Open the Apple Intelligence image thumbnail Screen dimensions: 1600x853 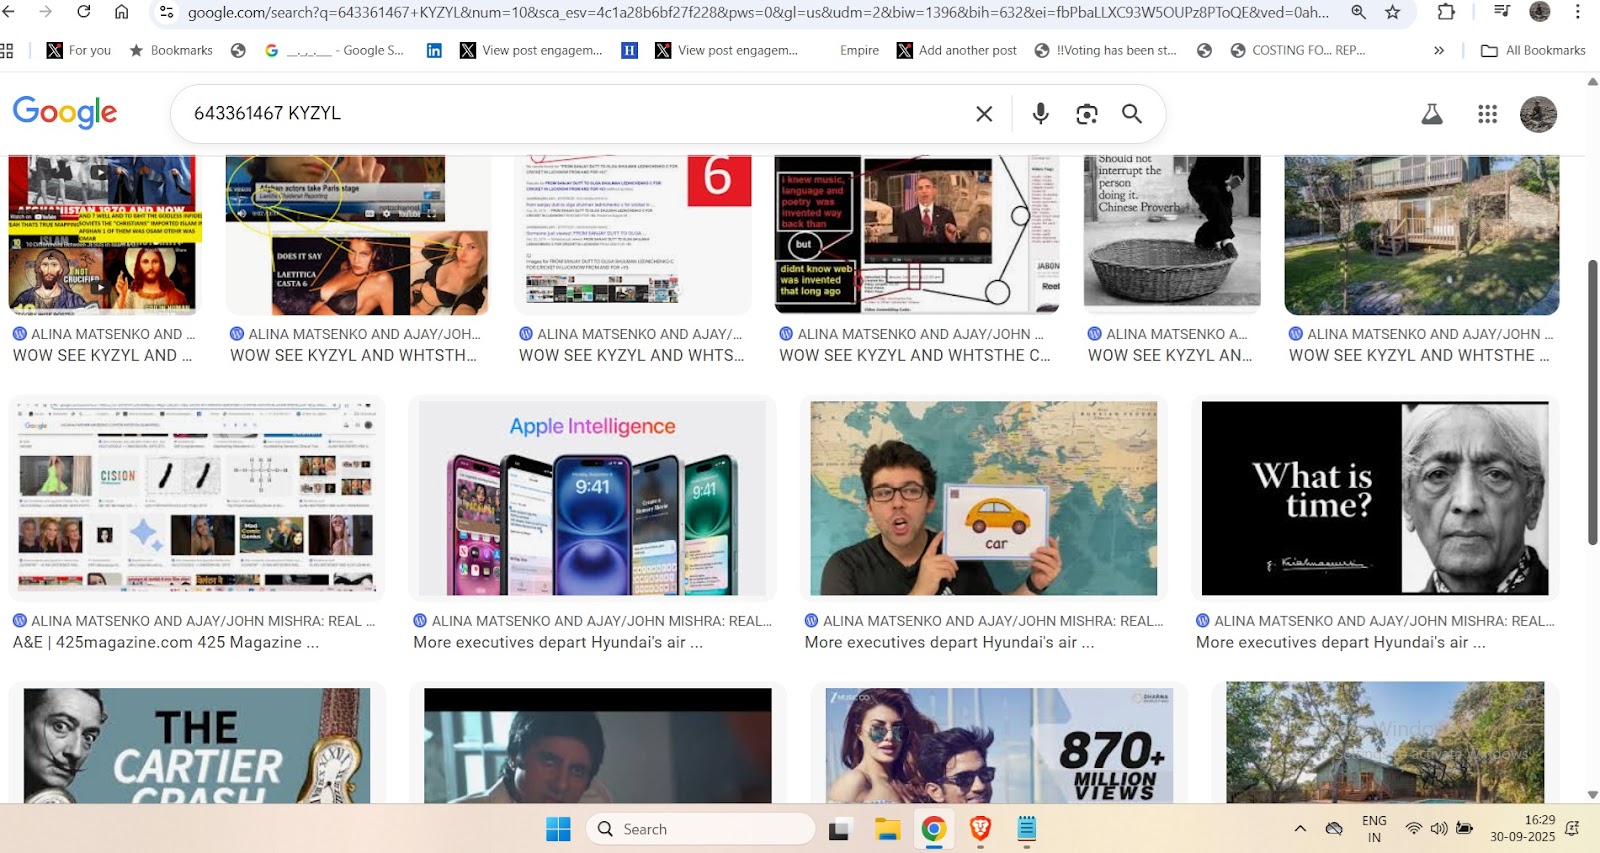click(x=592, y=498)
